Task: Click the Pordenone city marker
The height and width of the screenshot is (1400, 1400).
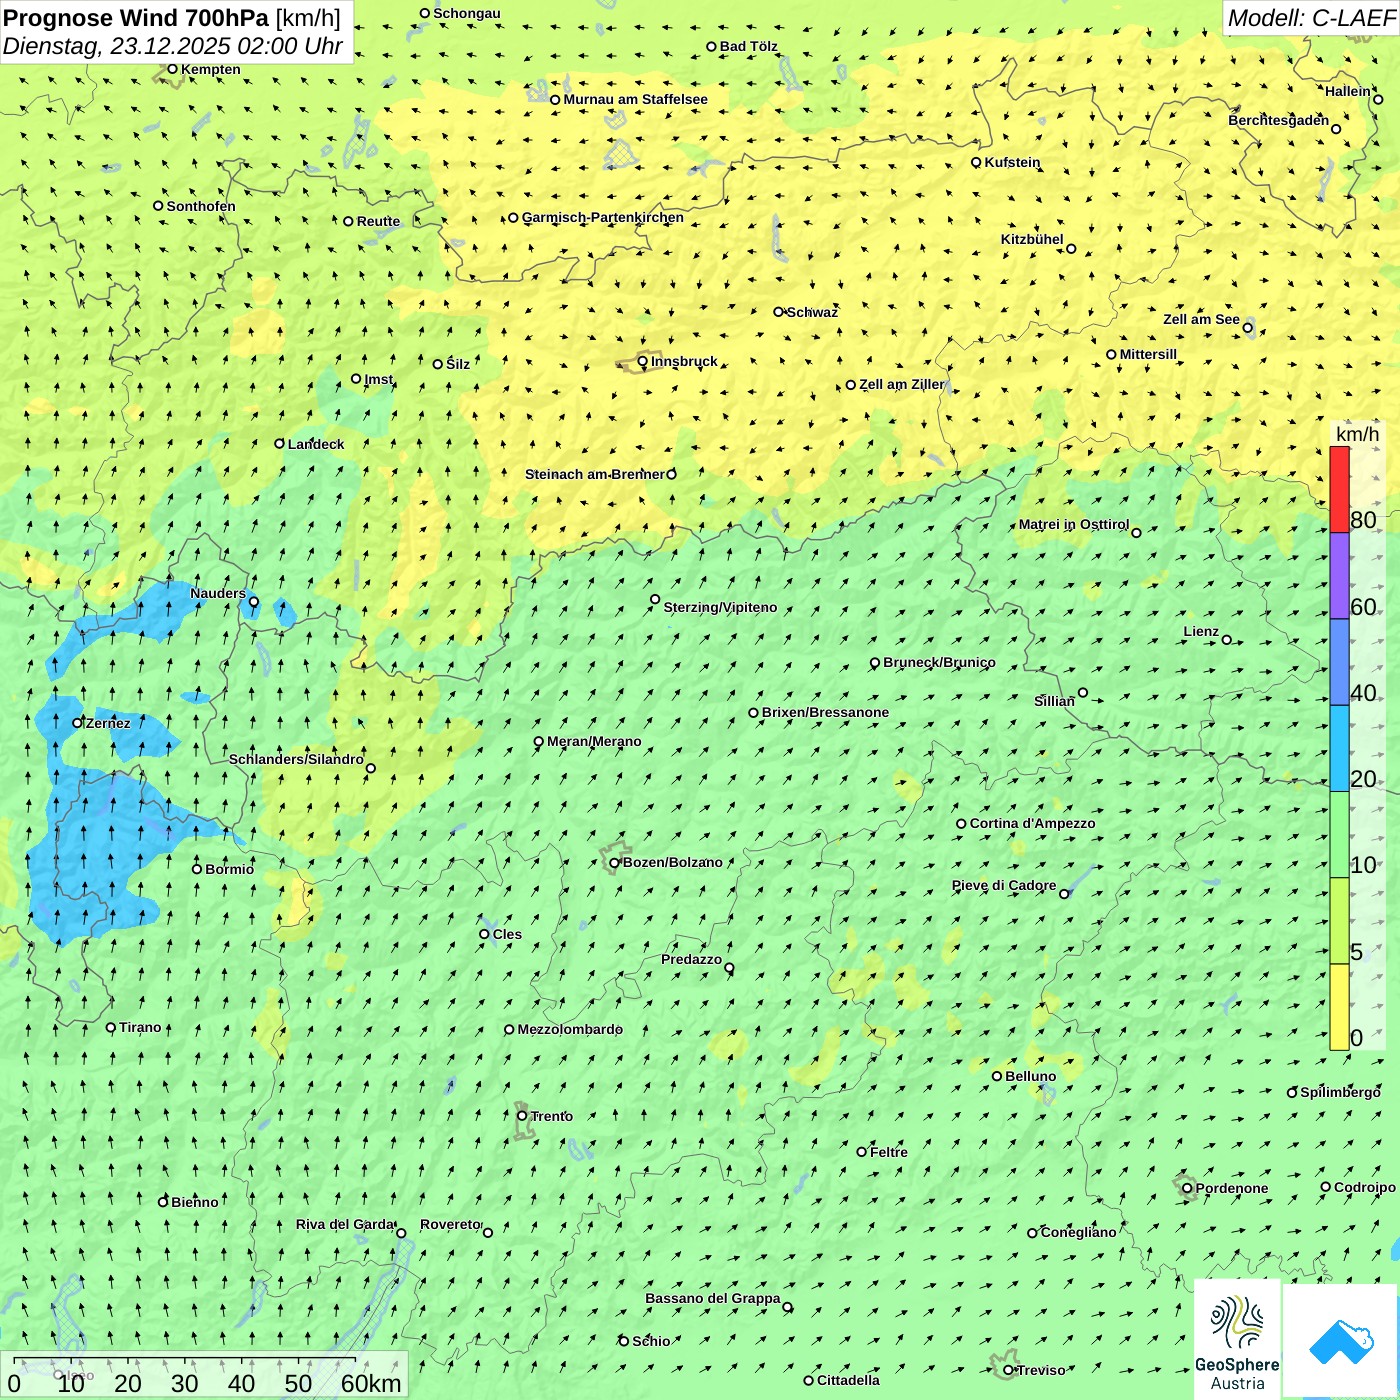Action: click(1187, 1188)
